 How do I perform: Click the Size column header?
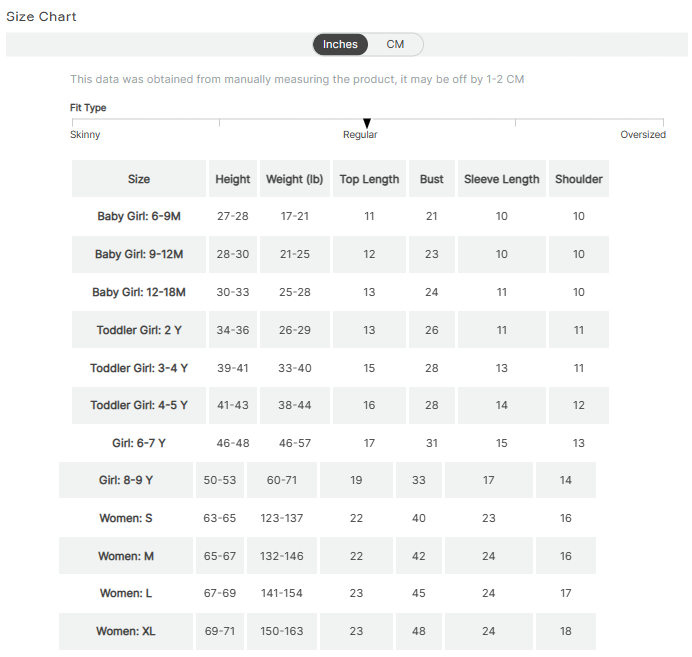click(x=139, y=180)
